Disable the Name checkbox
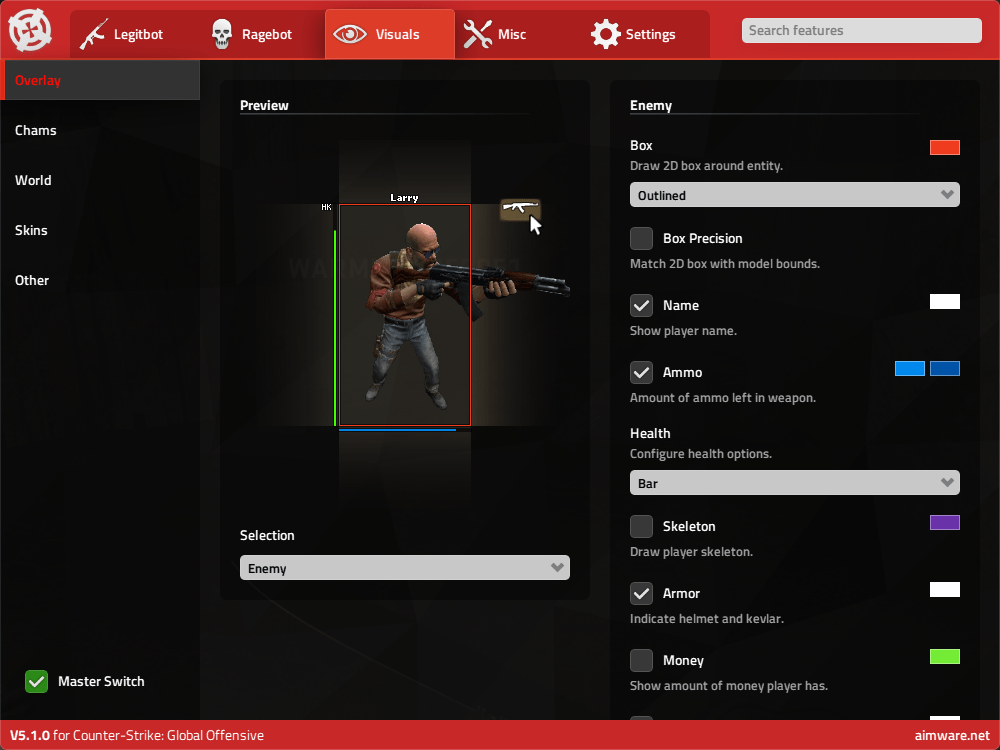 pyautogui.click(x=642, y=305)
